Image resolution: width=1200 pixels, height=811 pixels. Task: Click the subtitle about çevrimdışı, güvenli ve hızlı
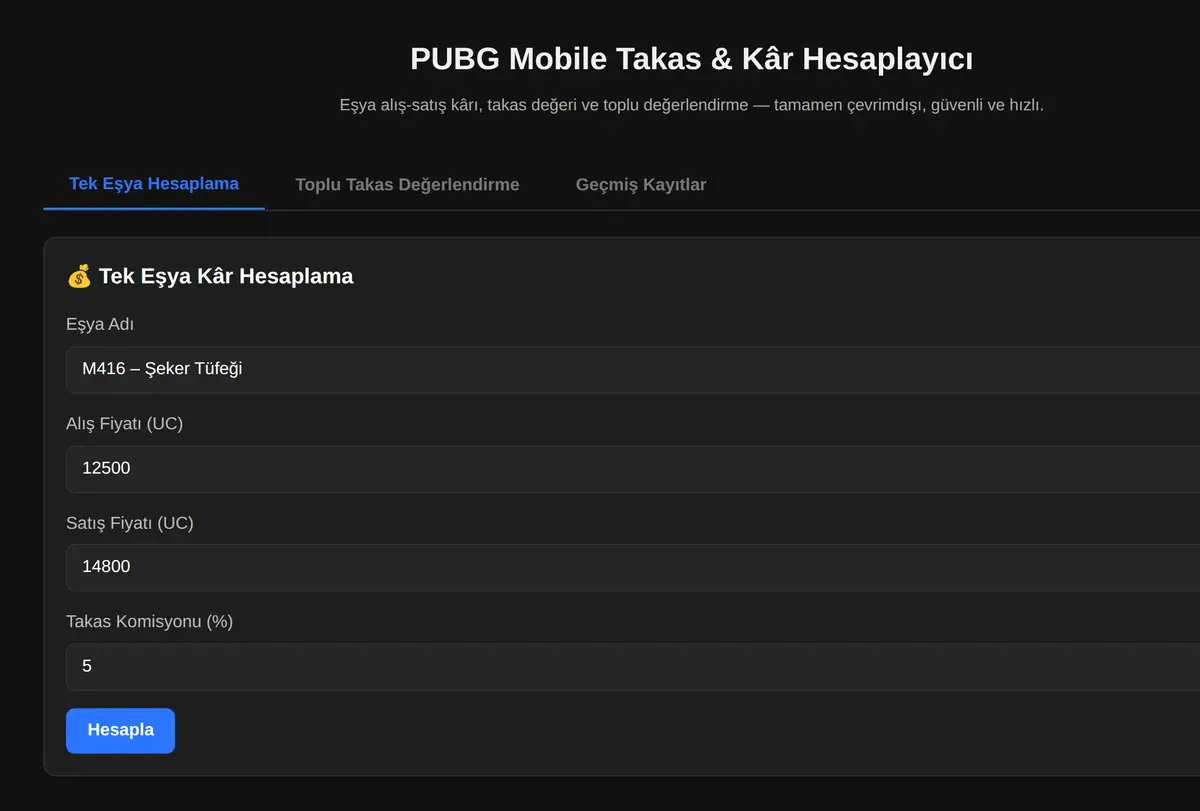click(692, 105)
